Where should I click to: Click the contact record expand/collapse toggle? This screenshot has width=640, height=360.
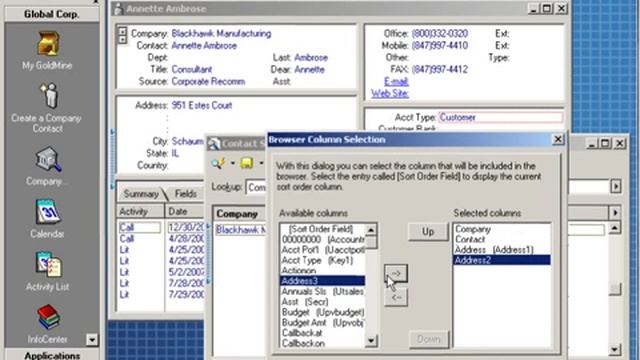(x=122, y=35)
